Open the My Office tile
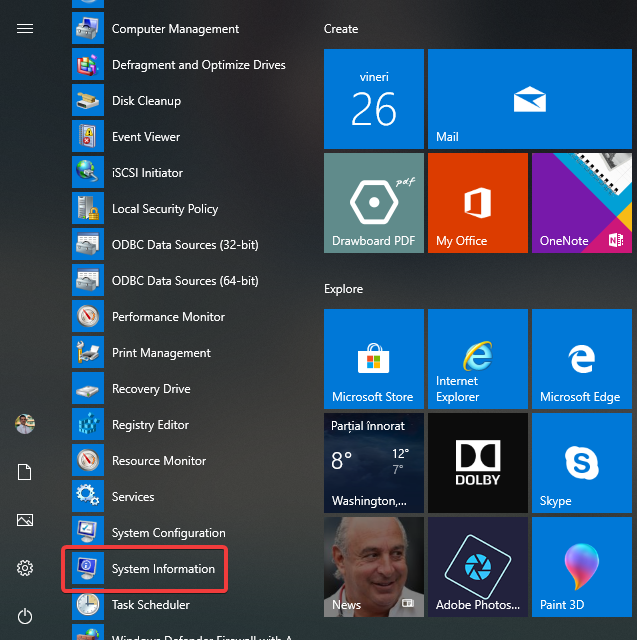 point(478,203)
